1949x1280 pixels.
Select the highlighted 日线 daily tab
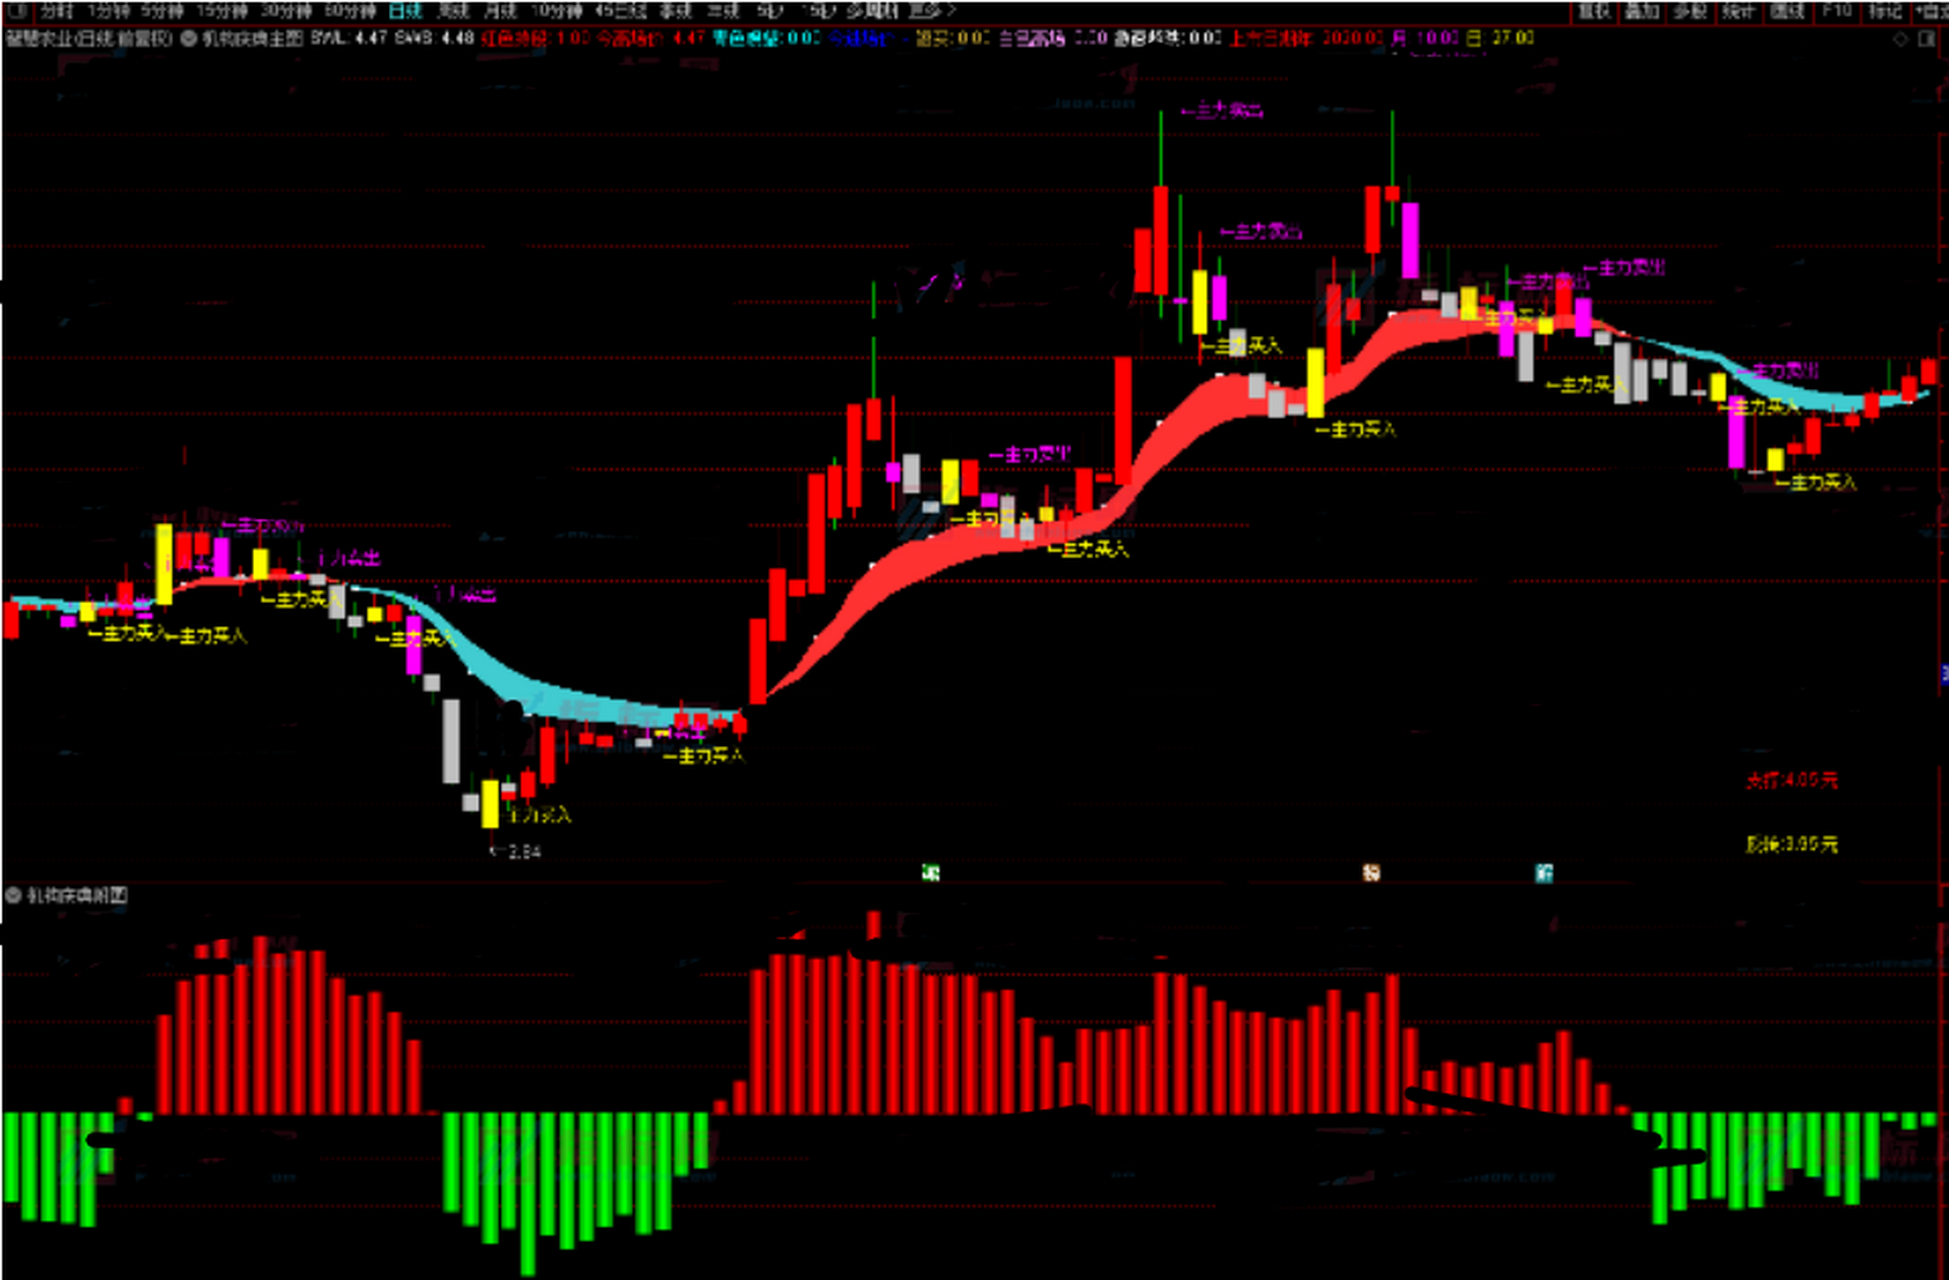coord(405,11)
